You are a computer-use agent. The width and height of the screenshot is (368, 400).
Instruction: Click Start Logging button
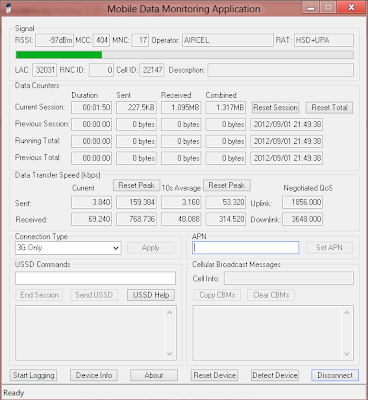tap(33, 375)
